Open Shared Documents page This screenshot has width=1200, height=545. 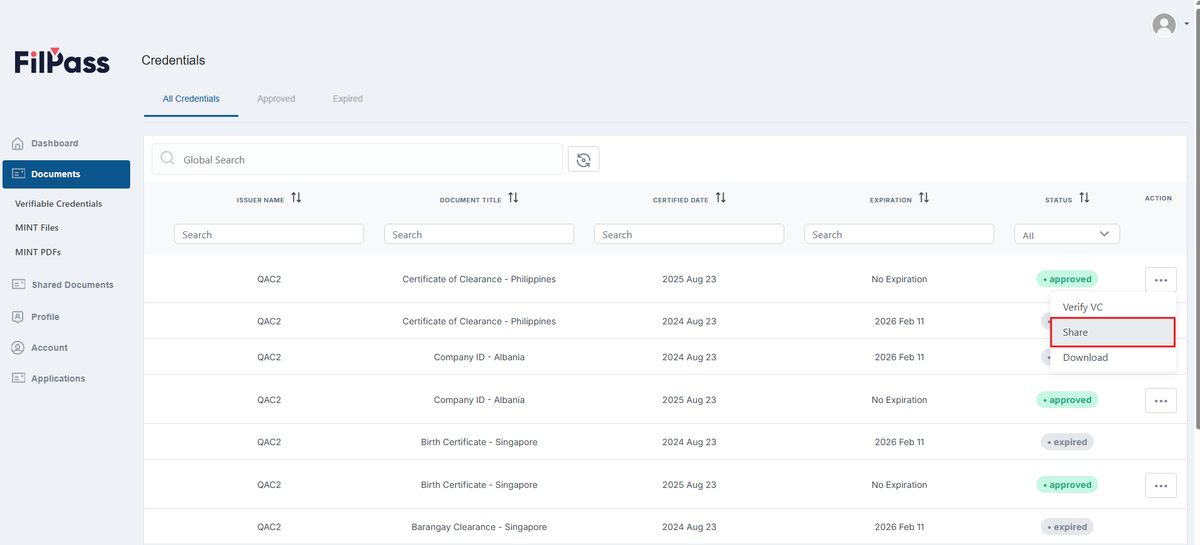(x=72, y=285)
